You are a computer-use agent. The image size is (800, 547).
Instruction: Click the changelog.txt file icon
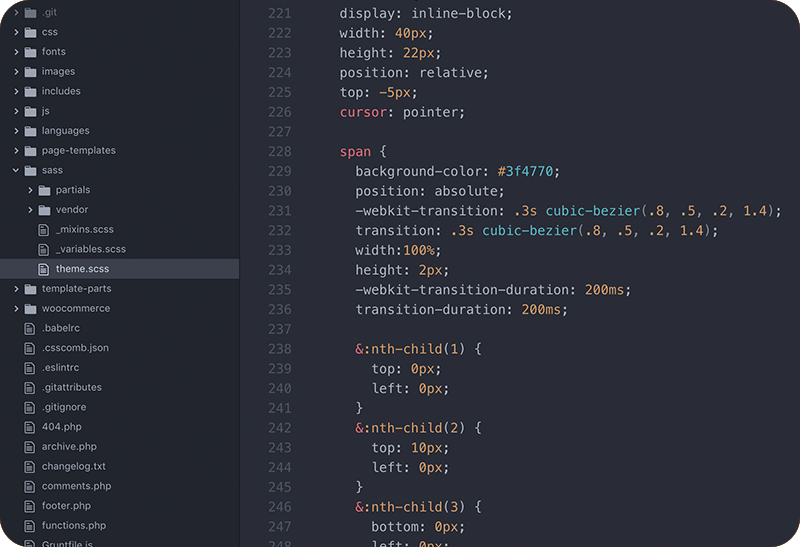(x=30, y=466)
